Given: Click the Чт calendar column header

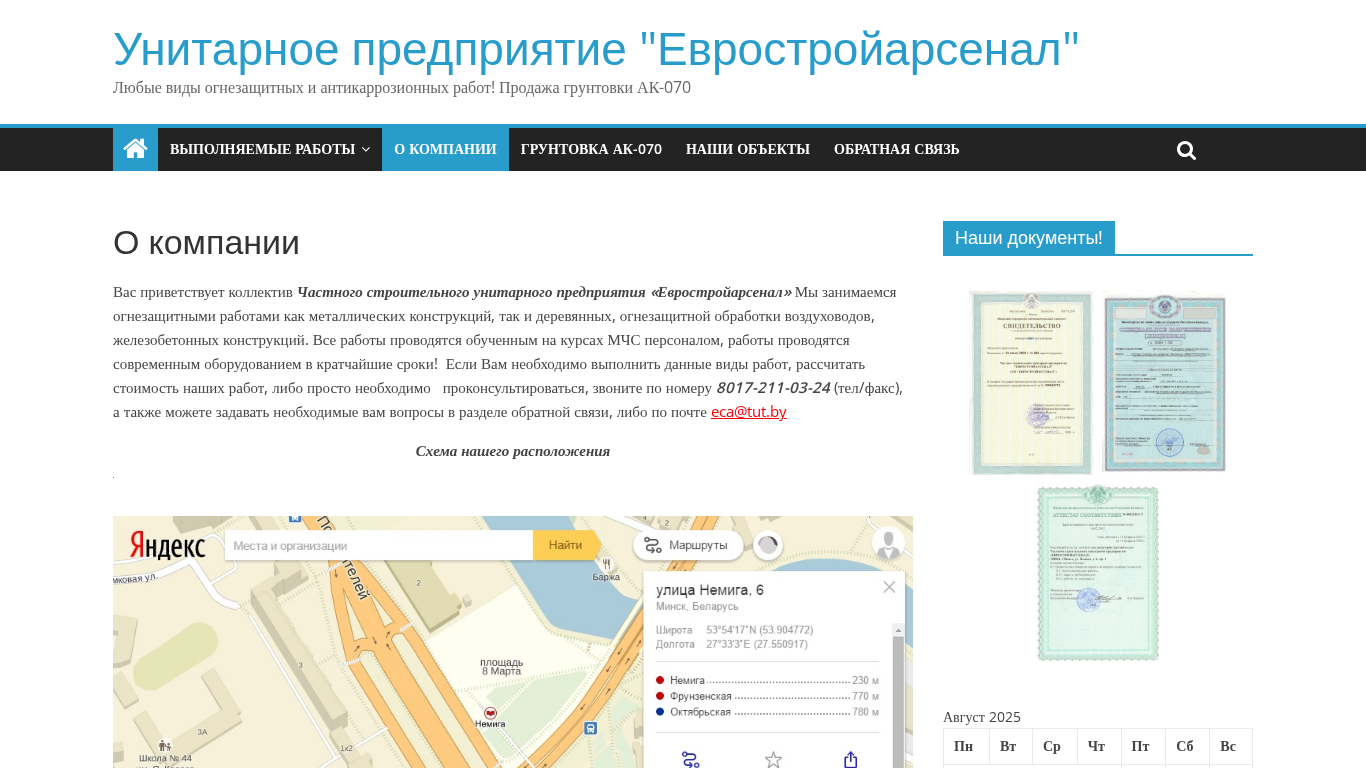Looking at the screenshot, I should 1099,747.
